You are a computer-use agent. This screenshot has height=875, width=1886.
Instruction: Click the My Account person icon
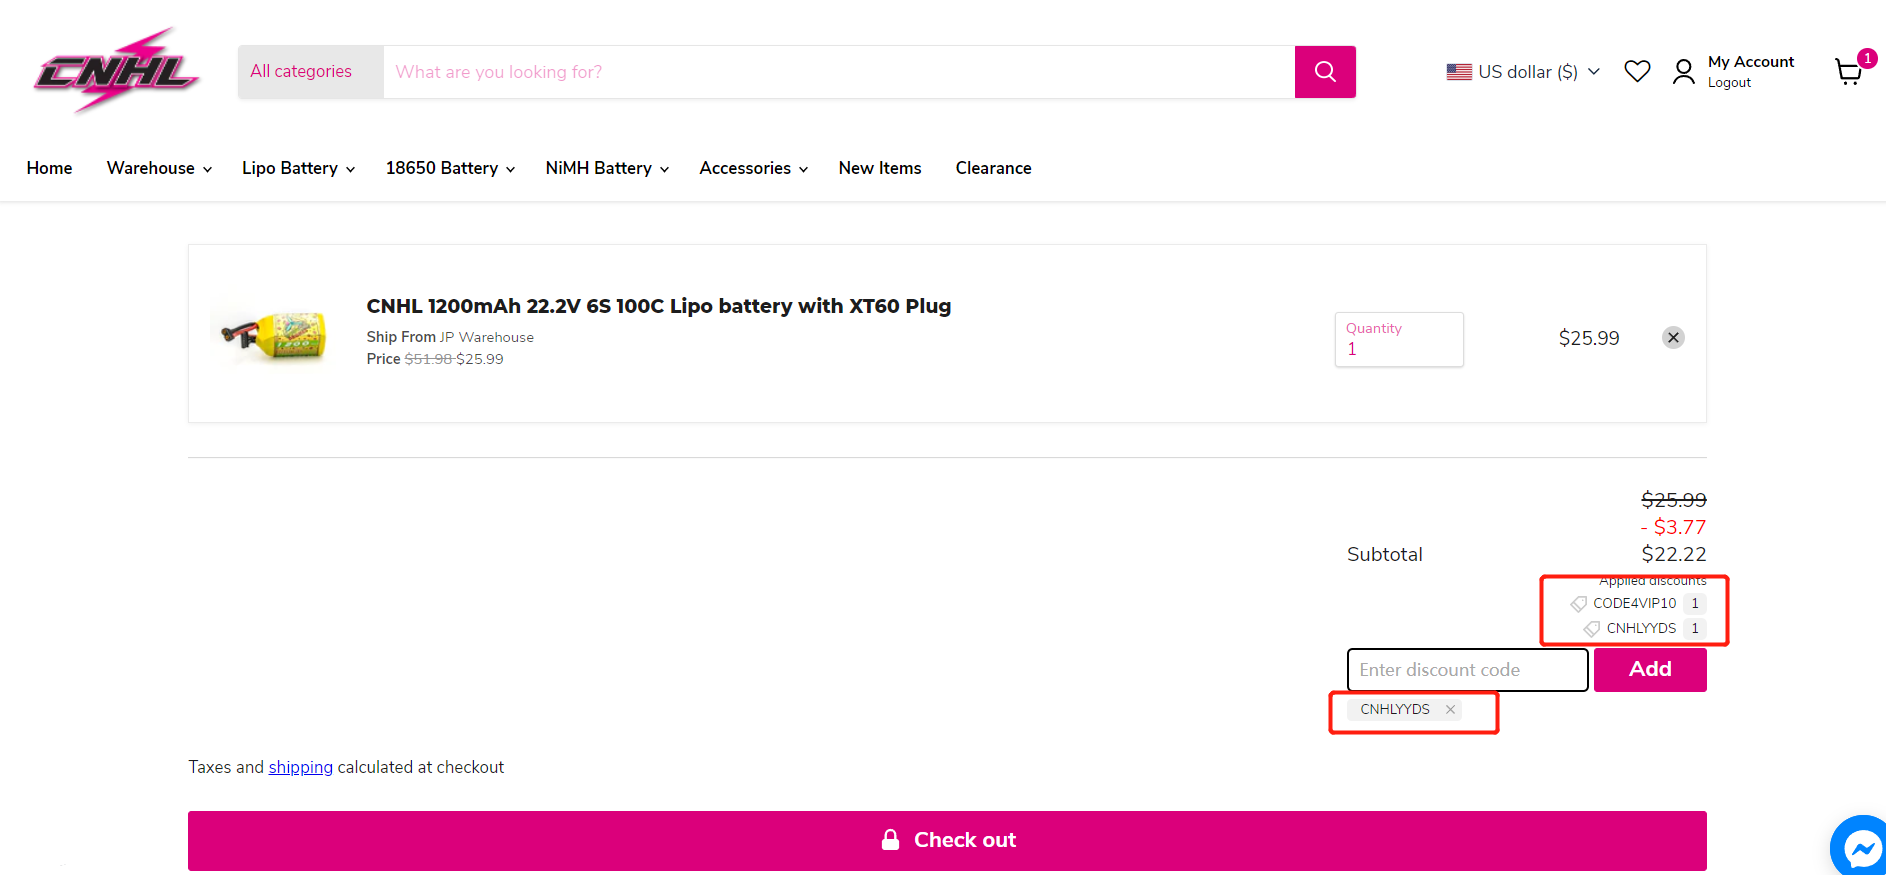1683,72
